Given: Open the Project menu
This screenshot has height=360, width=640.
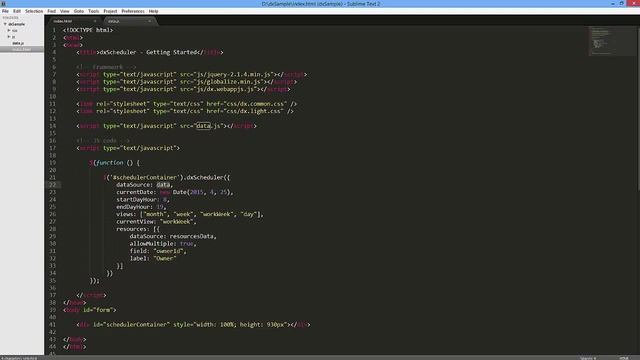Looking at the screenshot, I should pyautogui.click(x=110, y=11).
